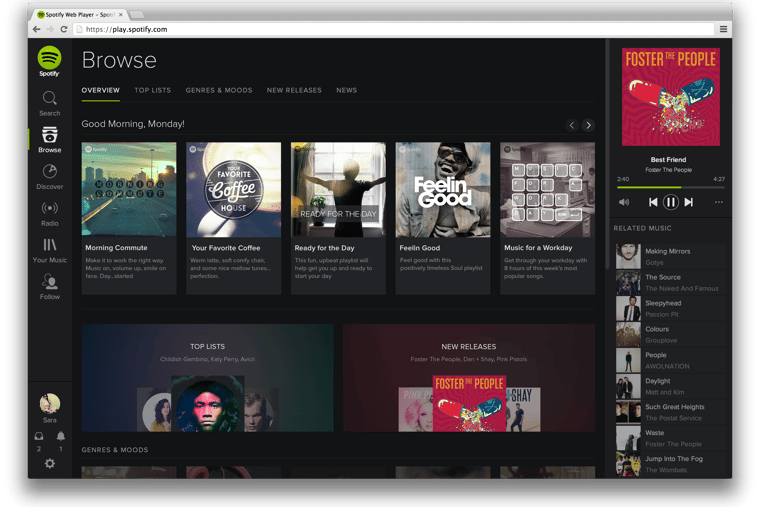Open Search in the Spotify sidebar

(x=49, y=98)
